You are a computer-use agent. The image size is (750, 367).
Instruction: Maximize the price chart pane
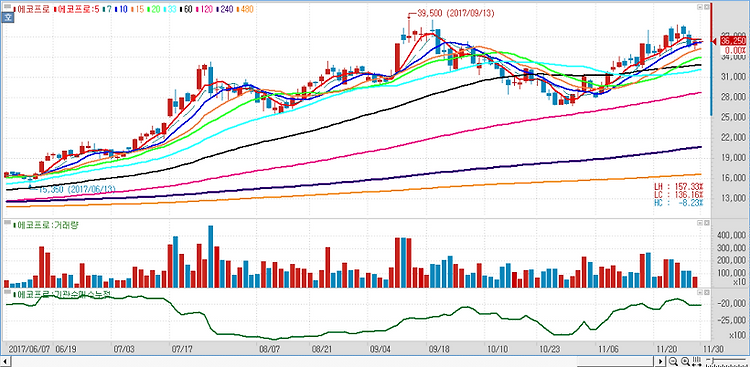coord(706,8)
